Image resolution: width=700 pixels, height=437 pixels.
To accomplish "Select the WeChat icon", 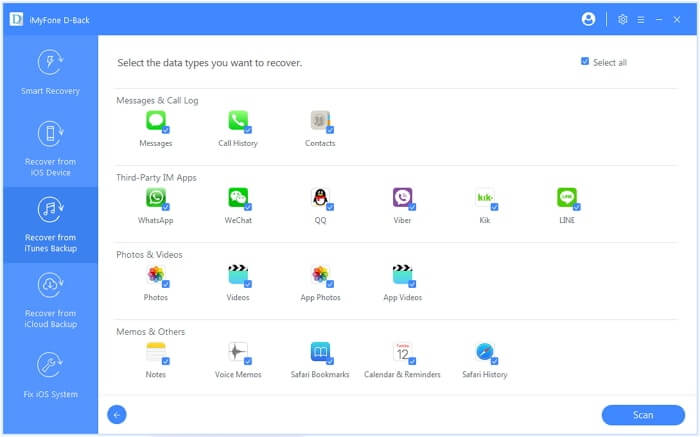I will 238,198.
